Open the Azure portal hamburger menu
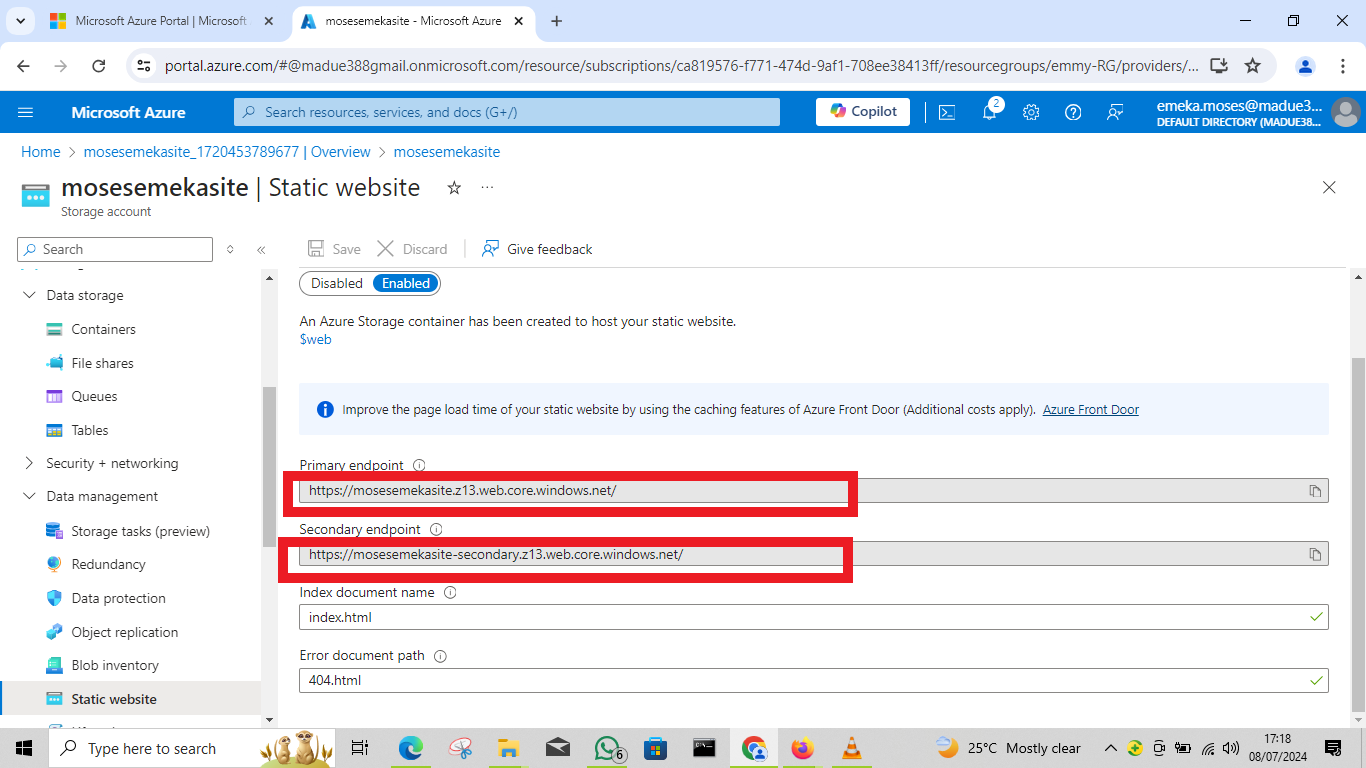 pyautogui.click(x=26, y=112)
